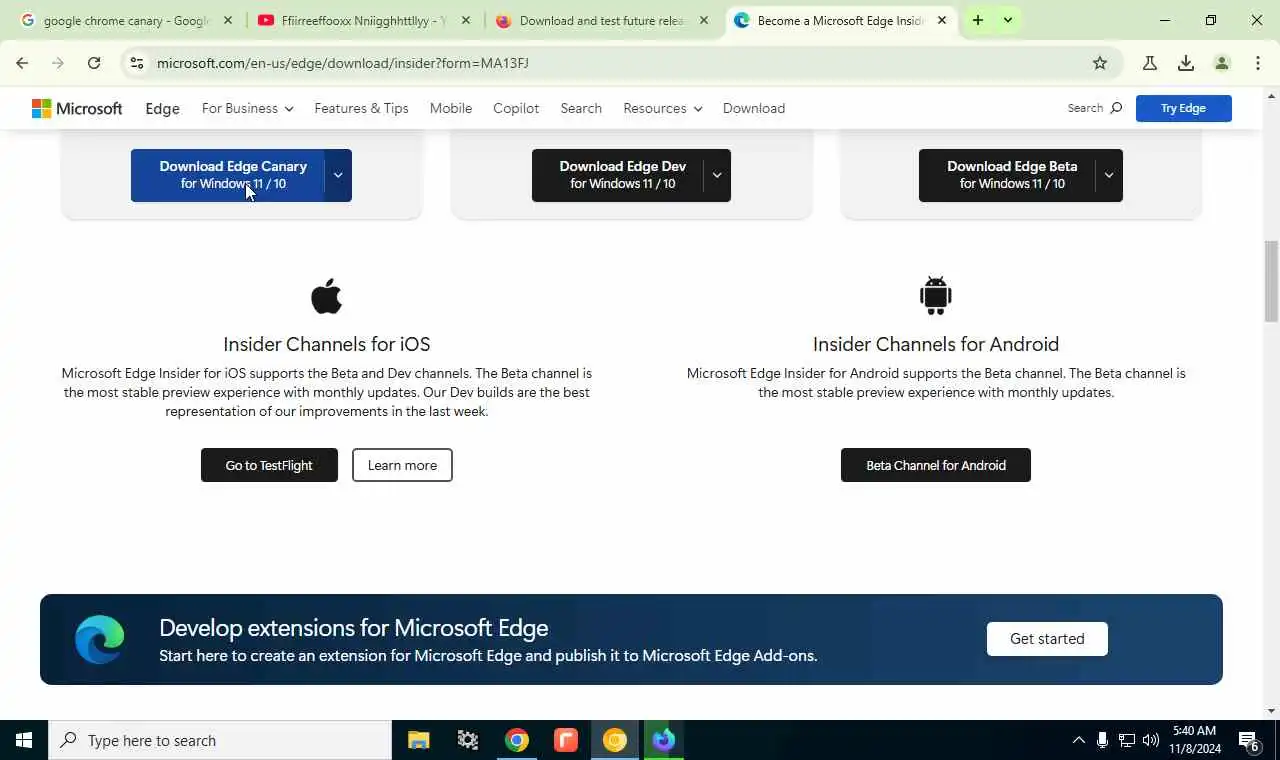Click the Edge nav link
Screen dimensions: 1280x760
tap(163, 108)
